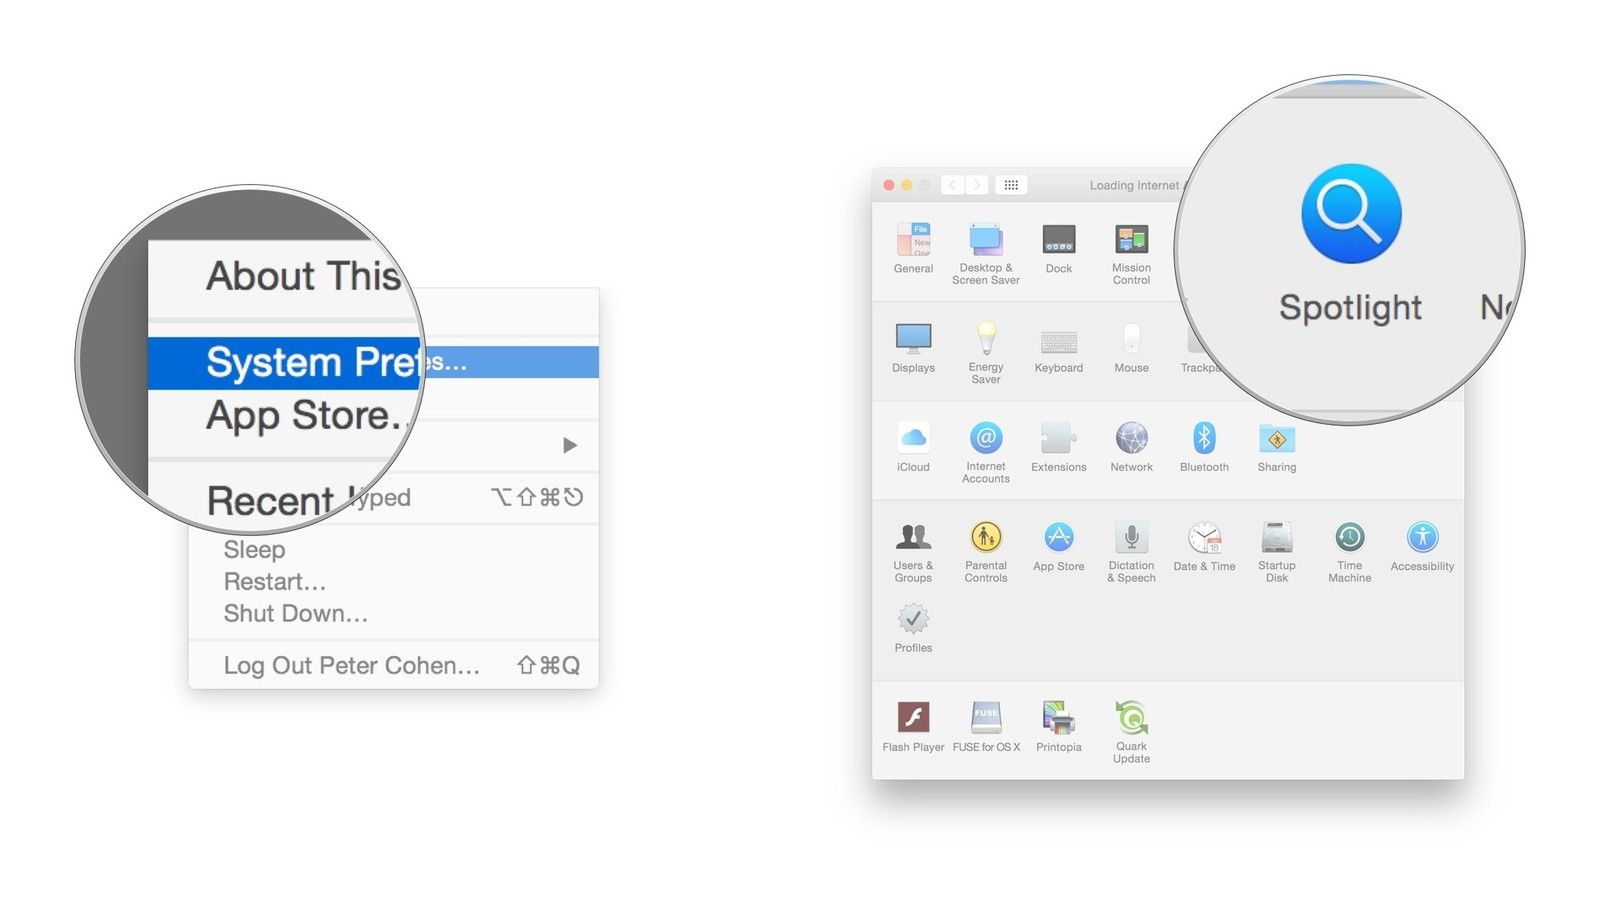
Task: Select Log Out Peter Cohen menu item
Action: 352,666
